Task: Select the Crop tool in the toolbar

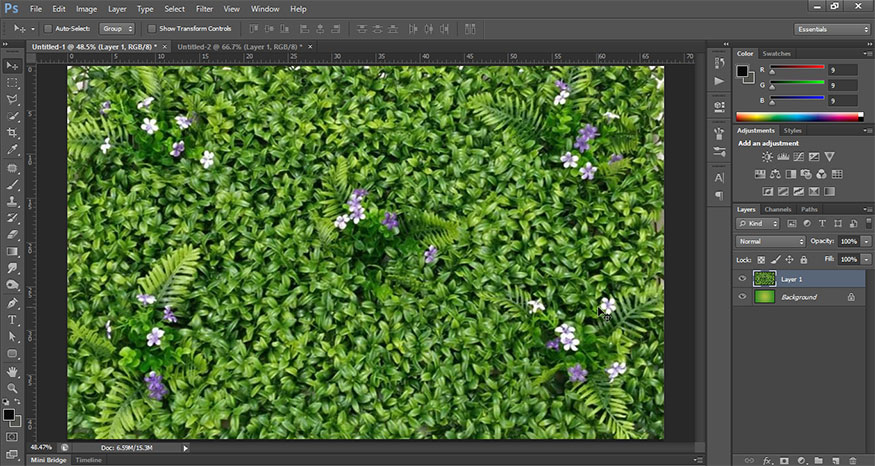Action: (x=13, y=133)
